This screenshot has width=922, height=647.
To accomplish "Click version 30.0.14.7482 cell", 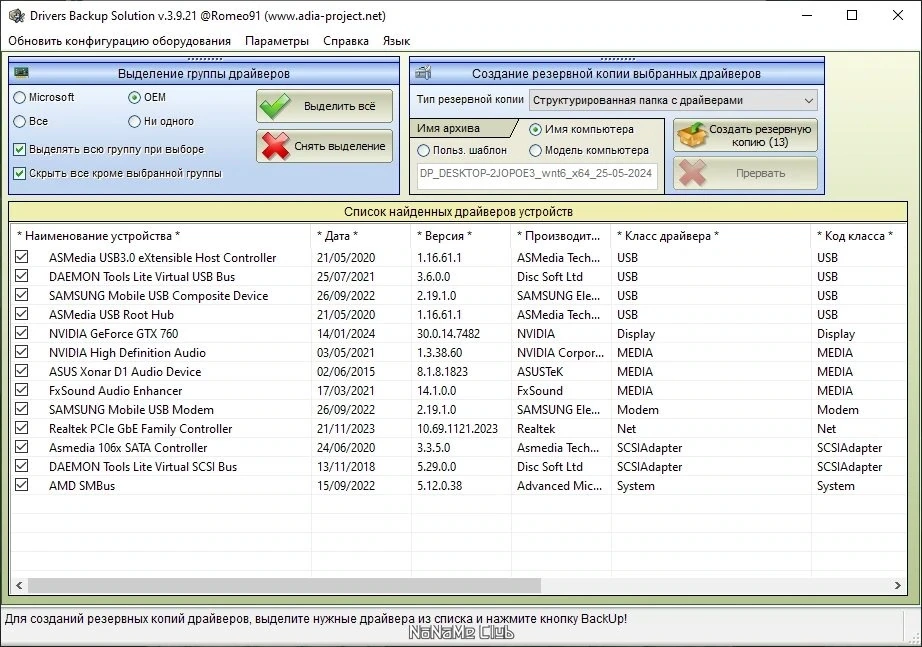I will [449, 333].
